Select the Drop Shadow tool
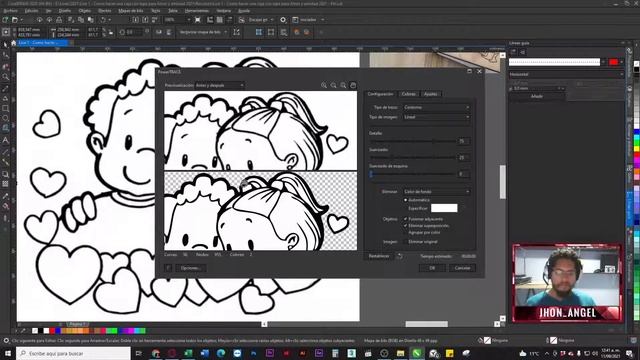The width and height of the screenshot is (640, 360). (5, 174)
